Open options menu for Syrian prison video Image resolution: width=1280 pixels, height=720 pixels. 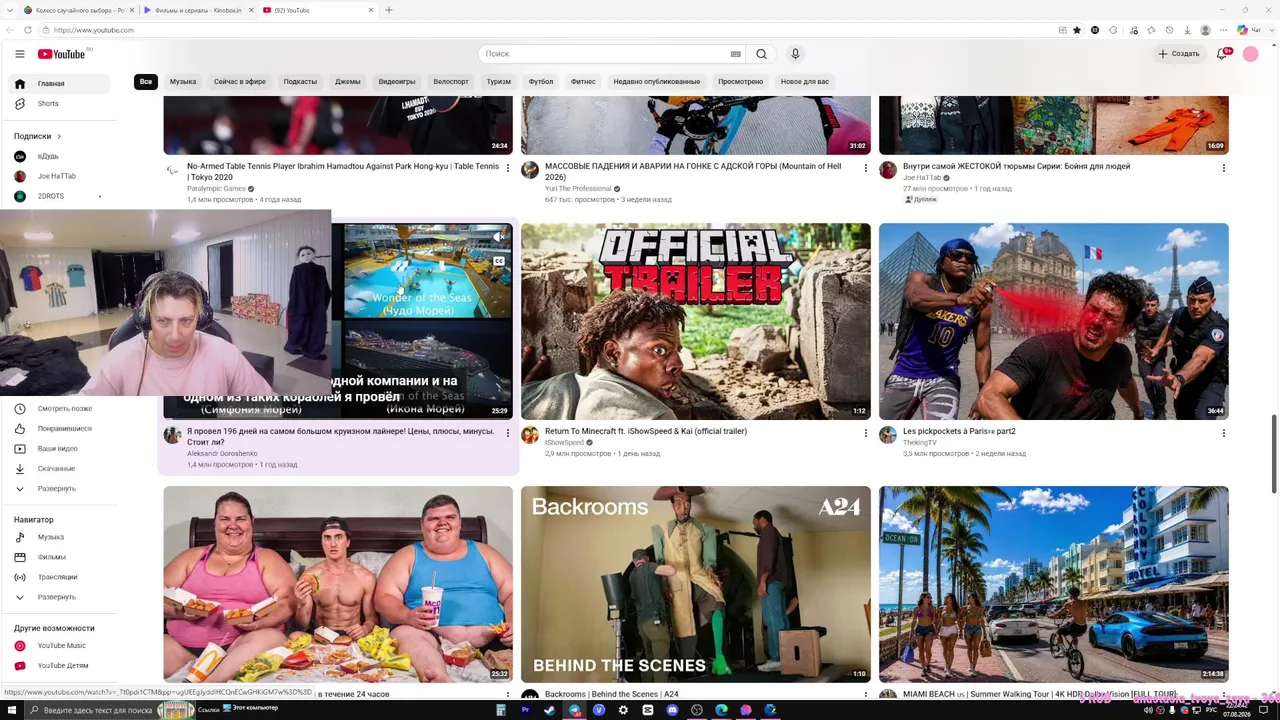pyautogui.click(x=1223, y=168)
